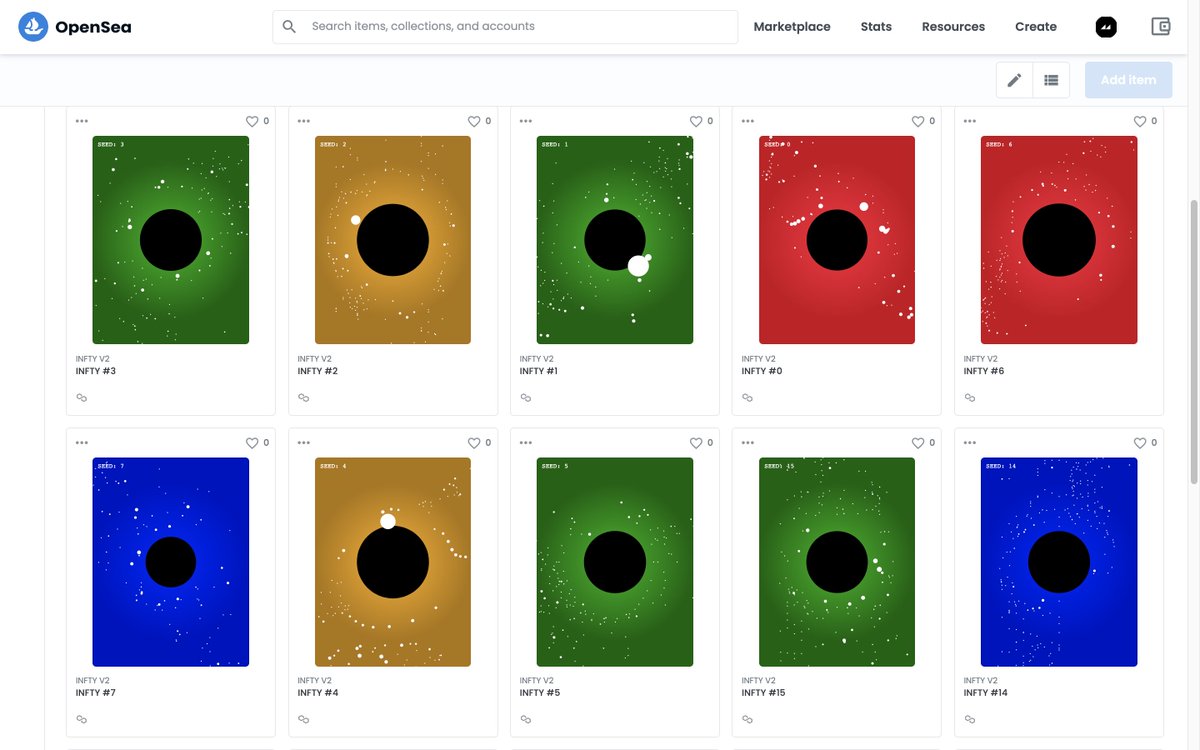Click the chain link icon under INFTY #4
The height and width of the screenshot is (750, 1200).
click(x=304, y=719)
